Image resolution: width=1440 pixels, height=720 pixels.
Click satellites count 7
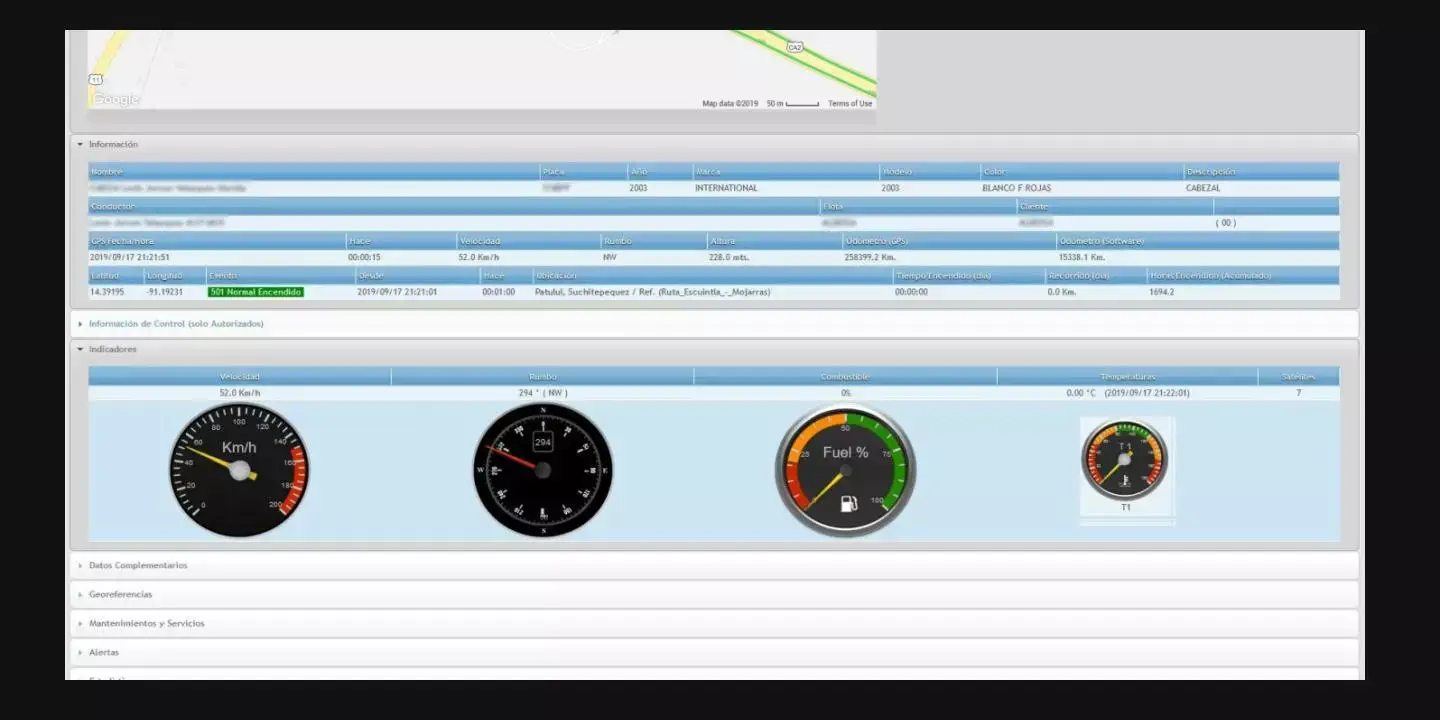point(1299,393)
